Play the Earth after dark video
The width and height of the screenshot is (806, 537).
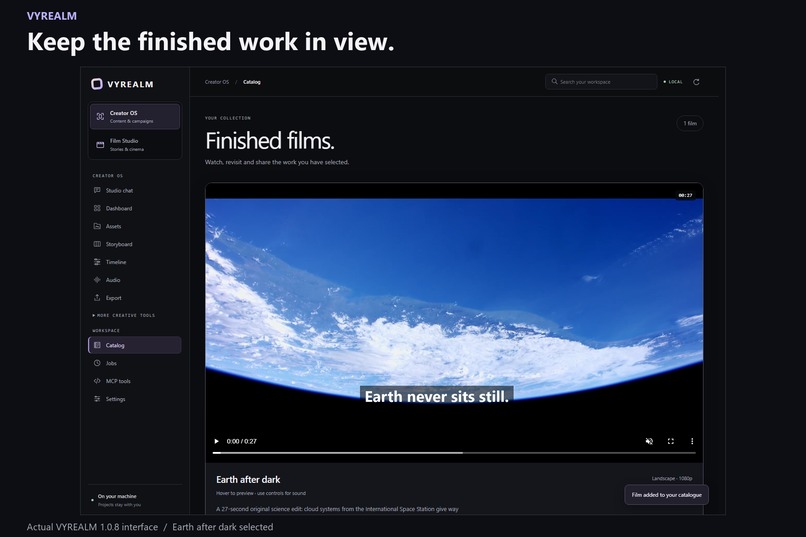[216, 441]
